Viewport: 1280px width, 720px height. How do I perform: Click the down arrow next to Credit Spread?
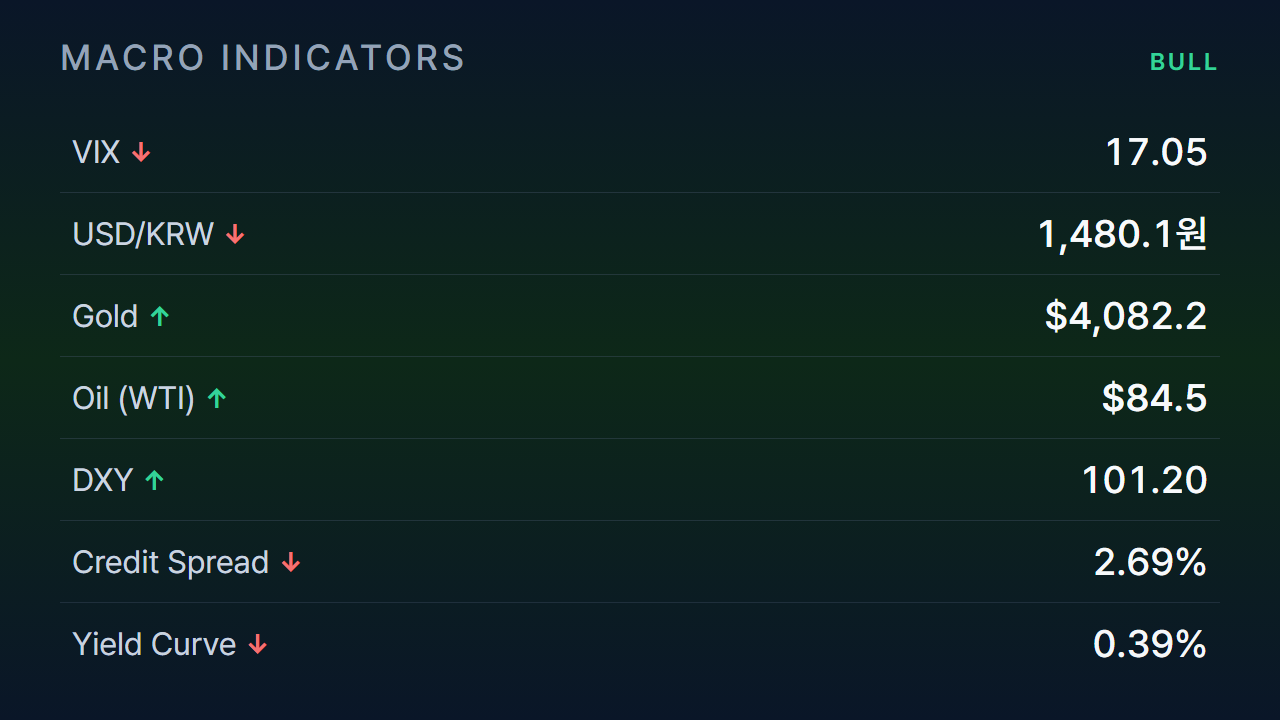coord(291,562)
